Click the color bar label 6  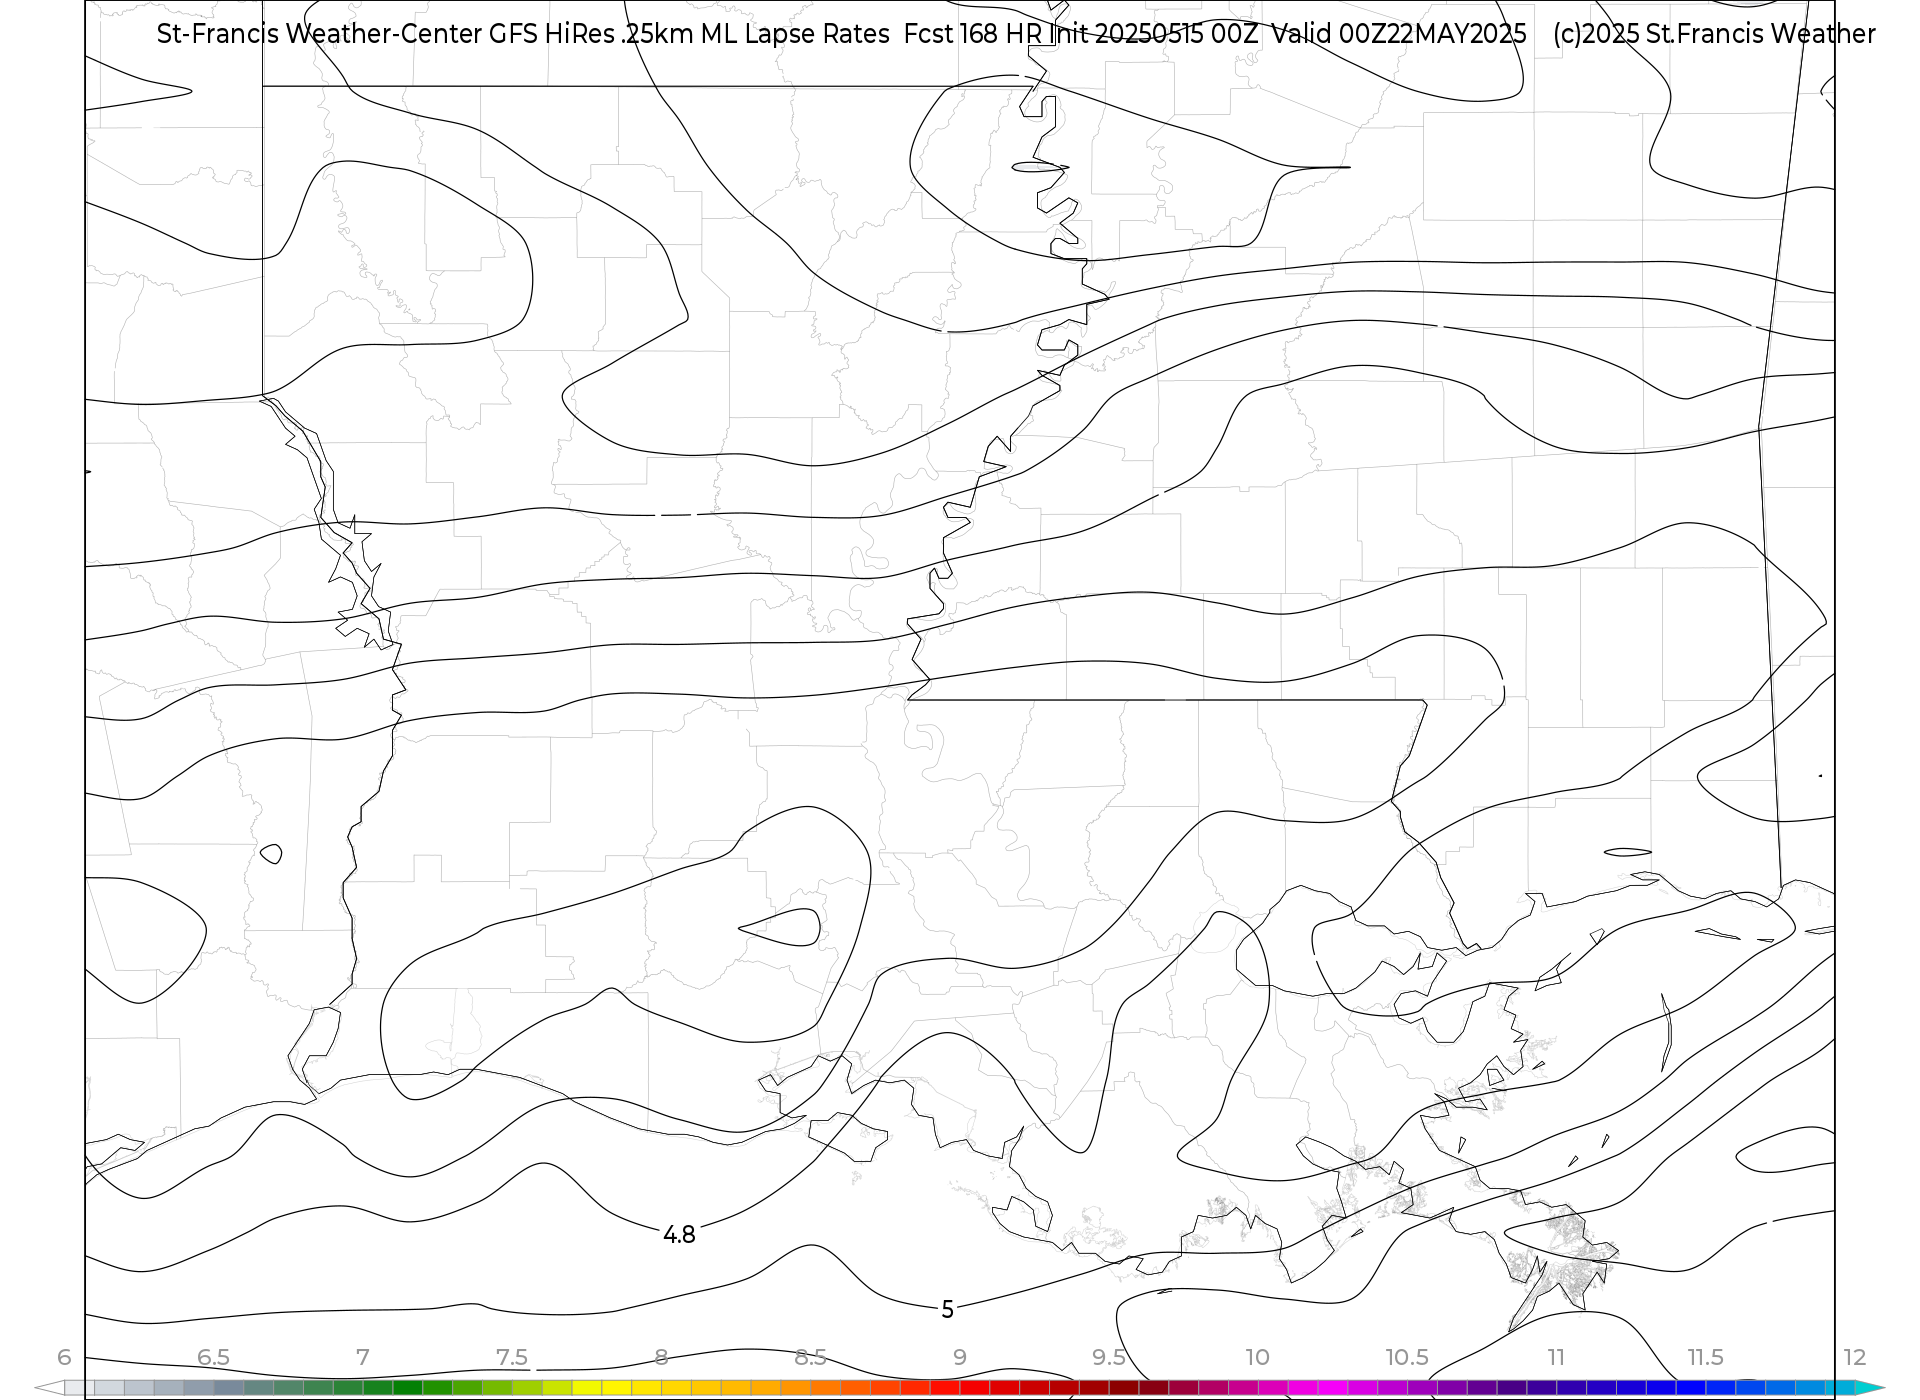tap(64, 1357)
